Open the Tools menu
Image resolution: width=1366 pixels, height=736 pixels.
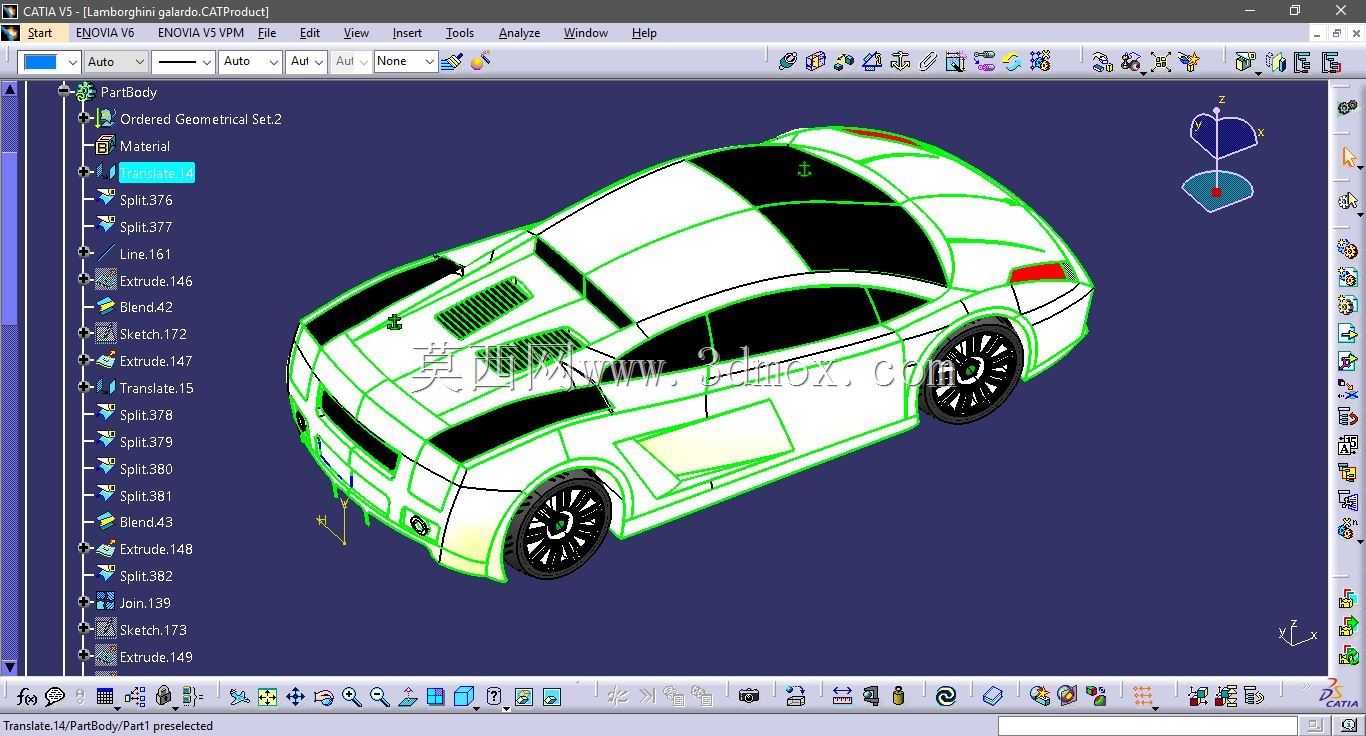pos(460,33)
